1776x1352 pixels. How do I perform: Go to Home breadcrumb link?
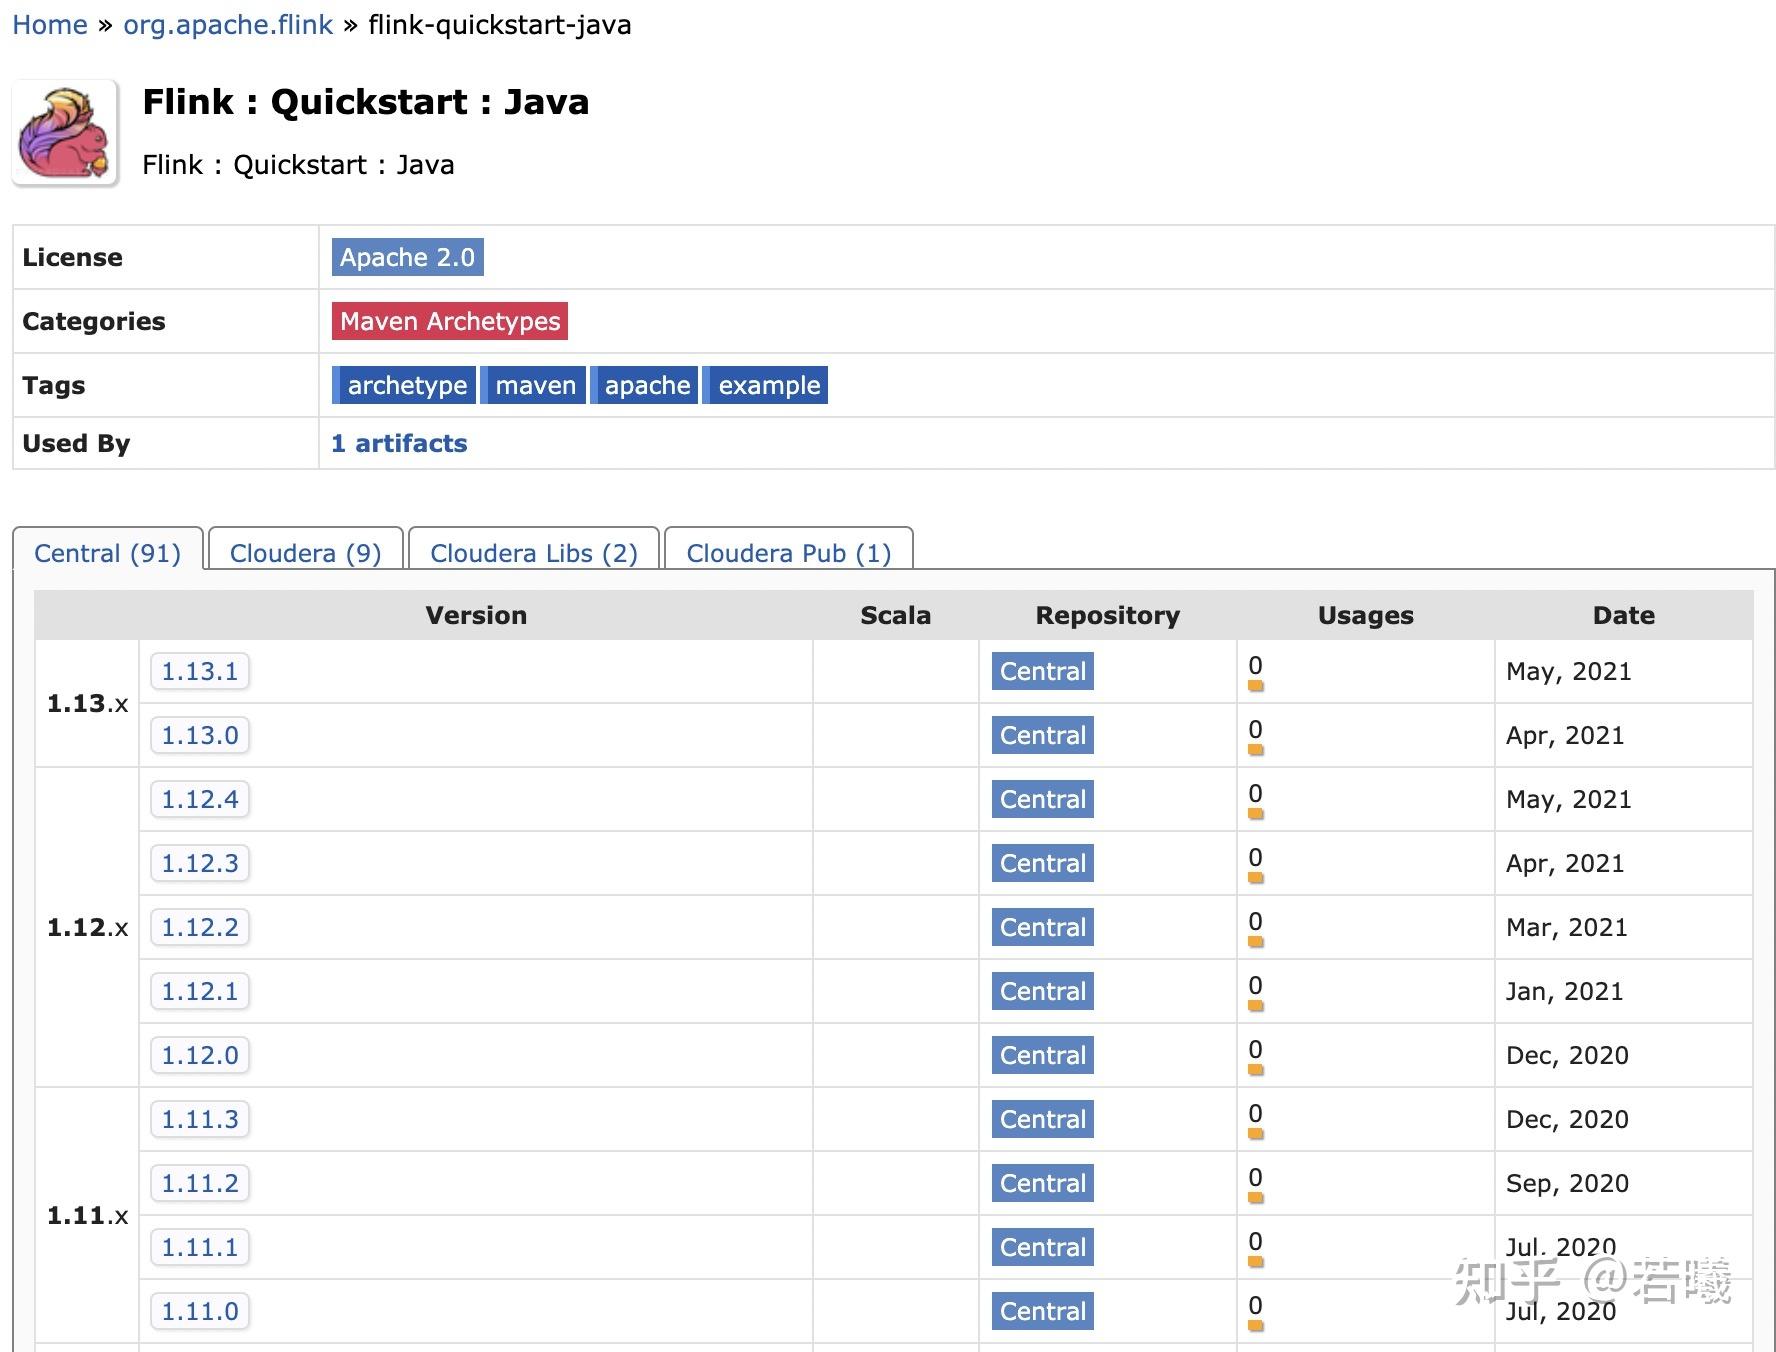pos(50,25)
